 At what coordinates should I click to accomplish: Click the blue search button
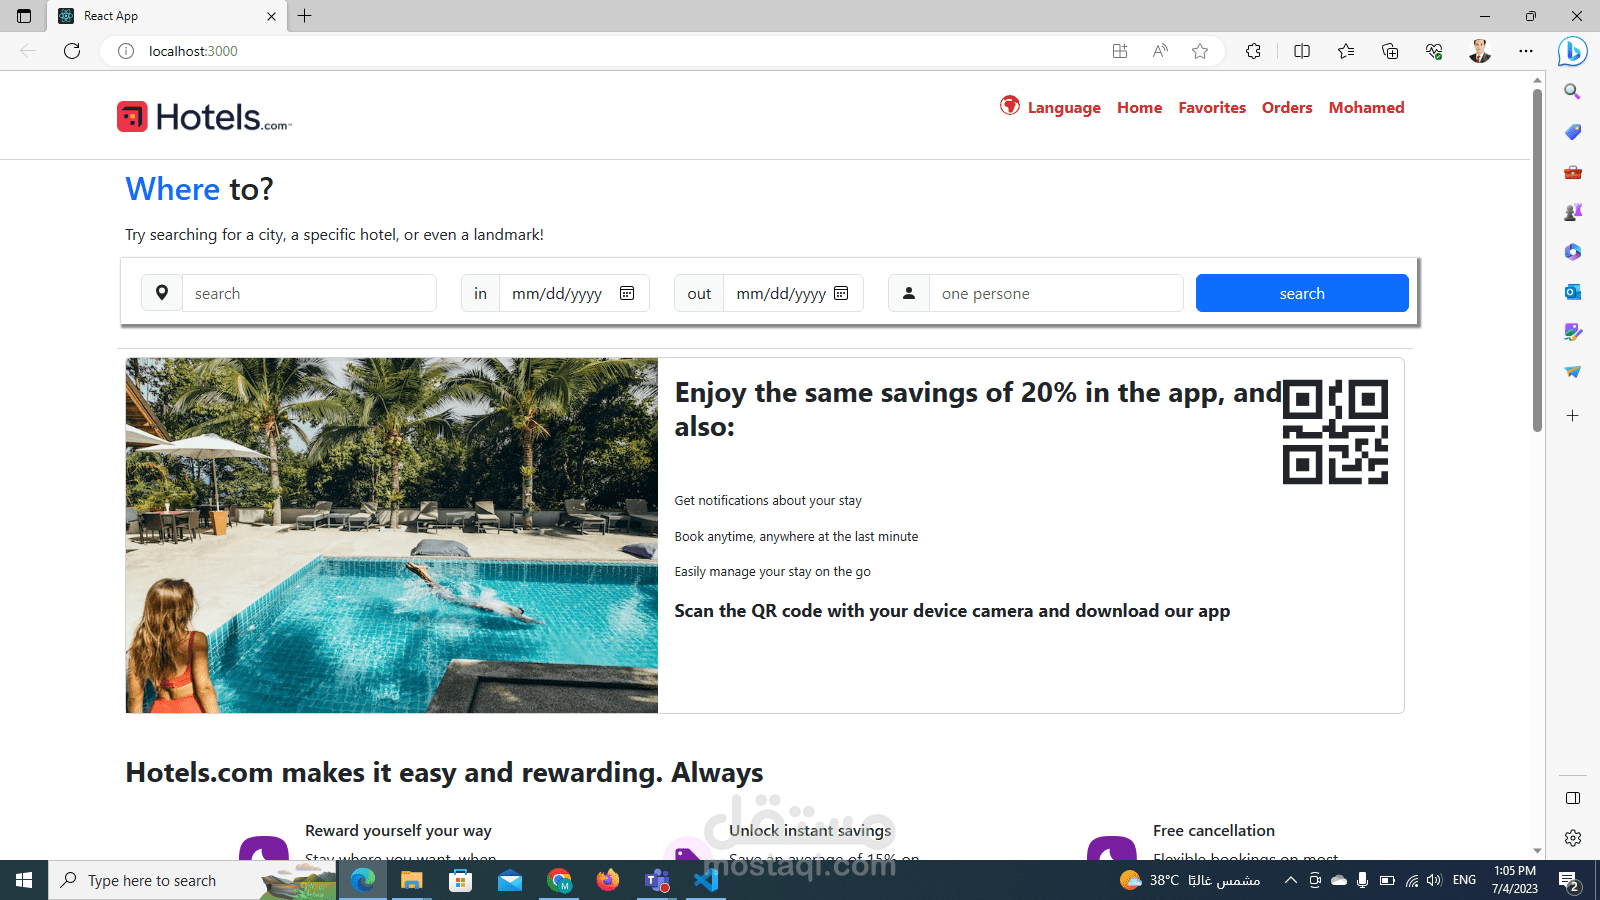click(x=1302, y=293)
